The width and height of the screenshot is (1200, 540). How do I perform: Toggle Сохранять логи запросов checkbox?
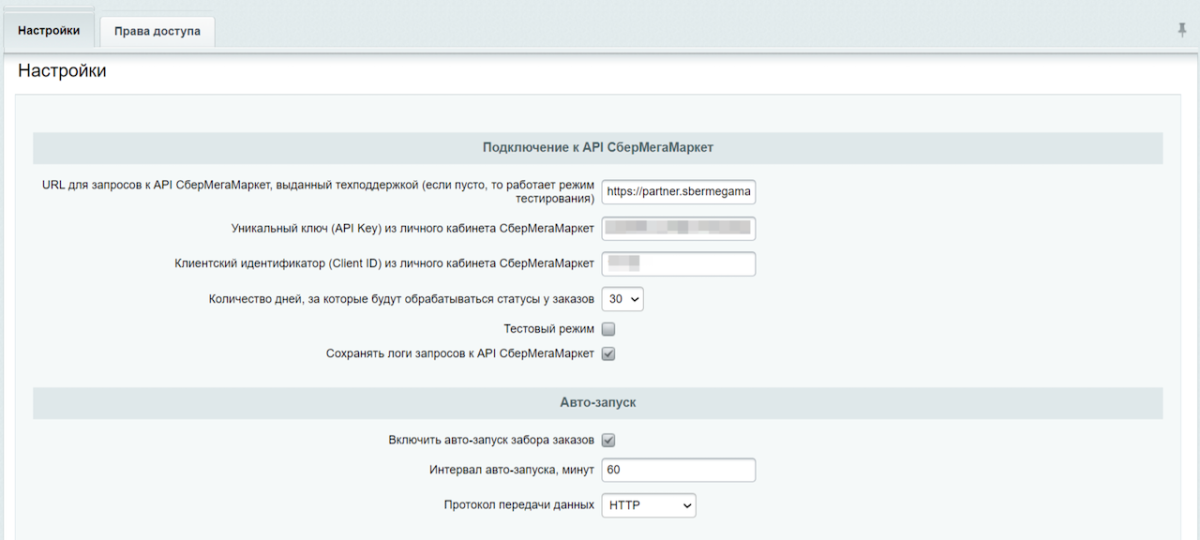[x=608, y=353]
